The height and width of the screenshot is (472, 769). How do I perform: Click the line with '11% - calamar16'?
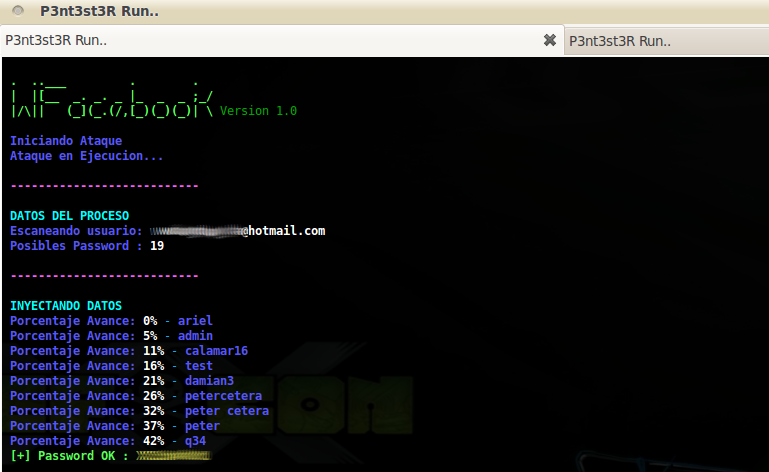(129, 351)
